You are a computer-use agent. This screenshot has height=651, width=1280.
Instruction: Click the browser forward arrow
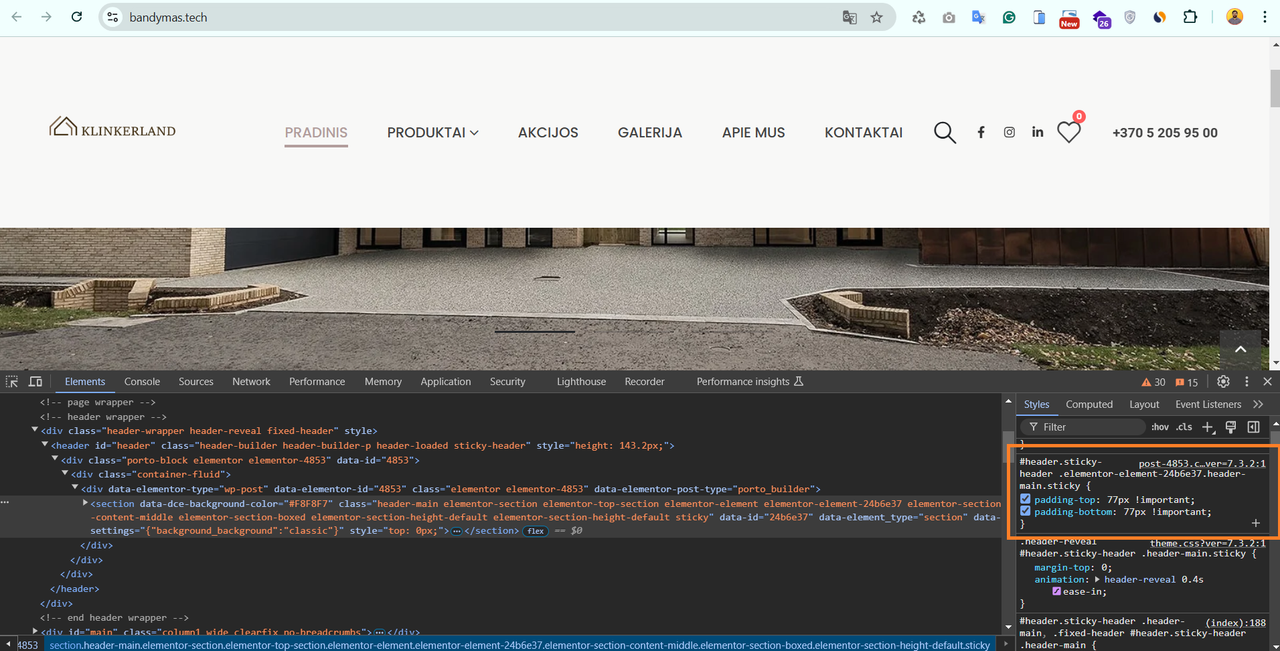[46, 17]
